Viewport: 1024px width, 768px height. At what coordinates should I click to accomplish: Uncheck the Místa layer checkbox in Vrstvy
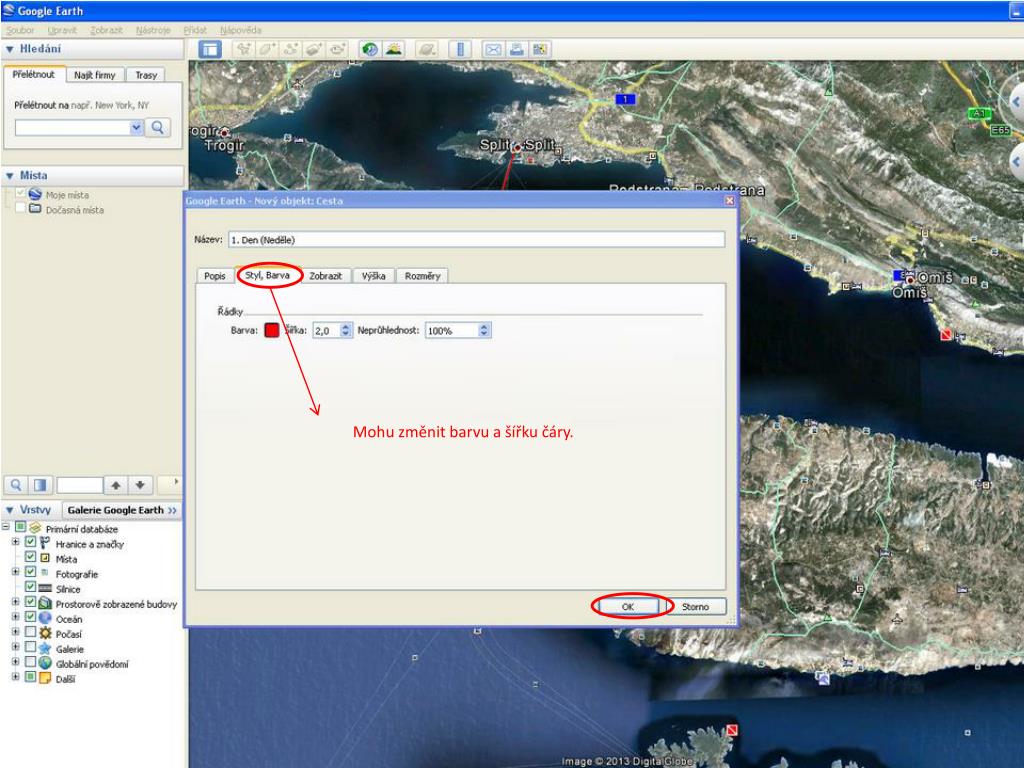[x=30, y=557]
